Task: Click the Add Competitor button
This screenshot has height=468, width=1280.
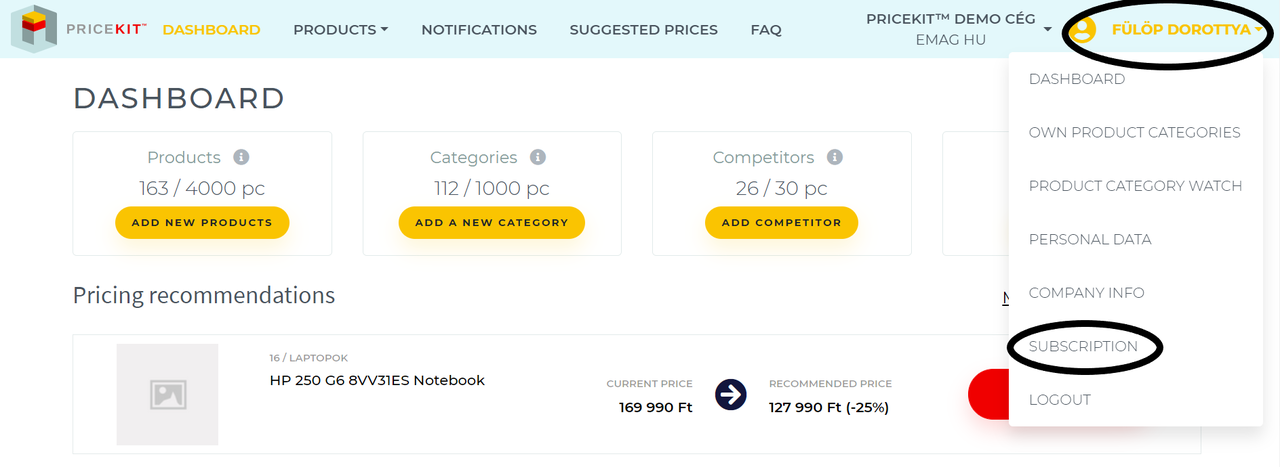Action: pos(782,222)
